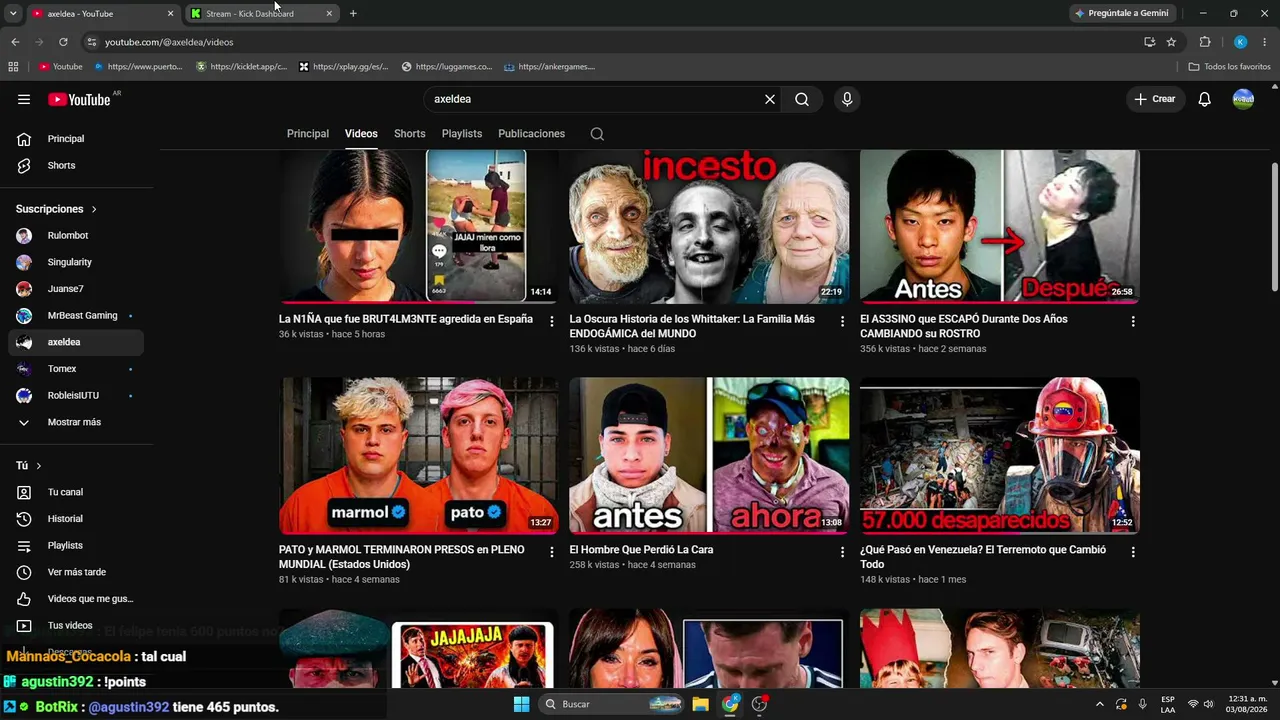Open options for El Hombre Que Perdió La Cara

coord(842,552)
